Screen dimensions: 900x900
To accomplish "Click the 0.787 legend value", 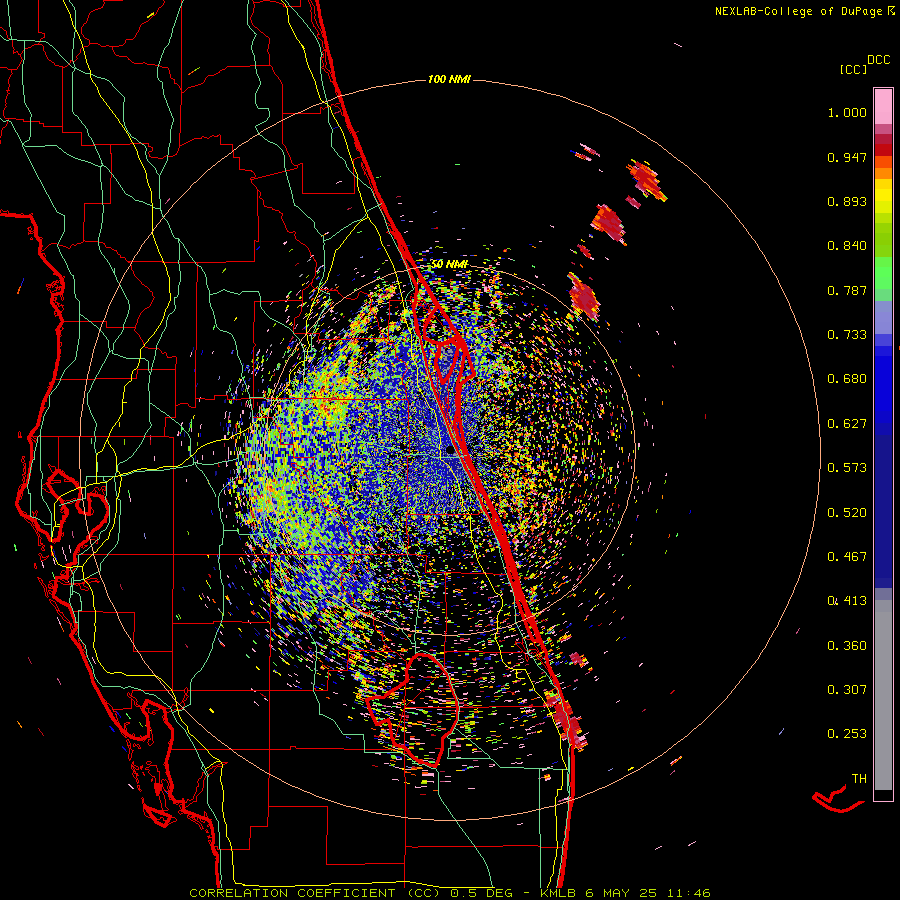I will [x=847, y=290].
